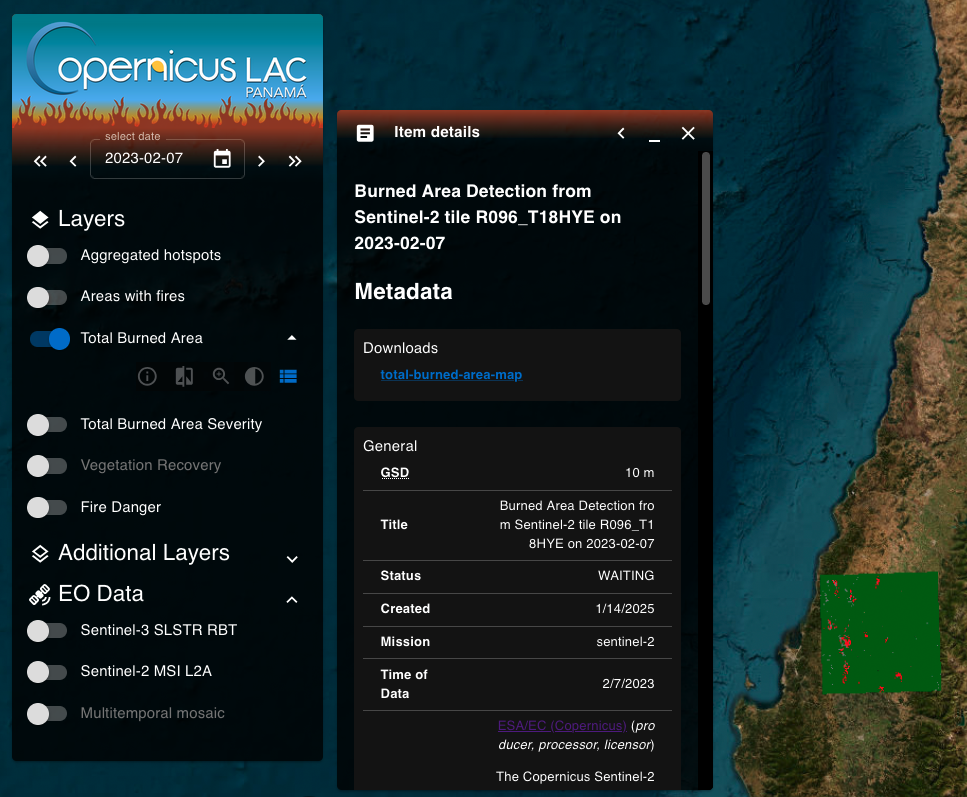This screenshot has width=967, height=797.
Task: Collapse Total Burned Area layer options
Action: tap(291, 338)
